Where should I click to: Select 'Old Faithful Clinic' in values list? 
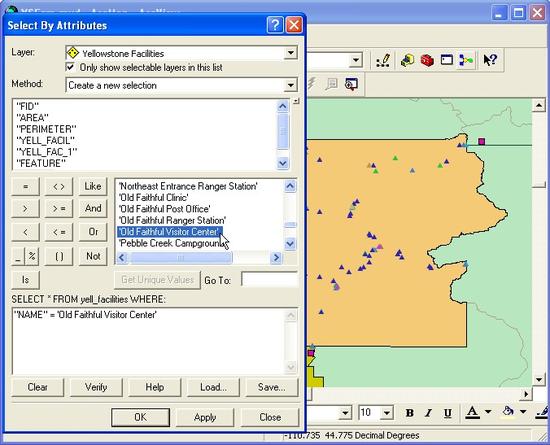click(153, 197)
